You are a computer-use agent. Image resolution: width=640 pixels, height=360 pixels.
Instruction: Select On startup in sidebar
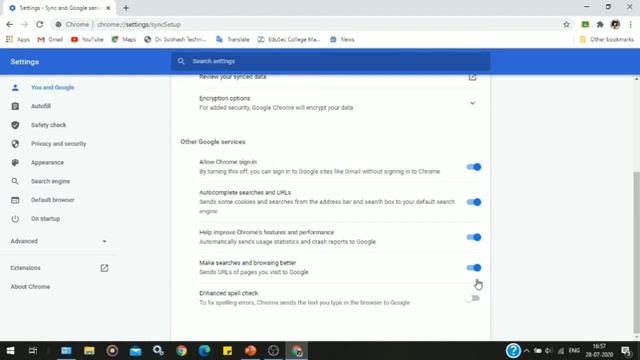click(x=45, y=219)
